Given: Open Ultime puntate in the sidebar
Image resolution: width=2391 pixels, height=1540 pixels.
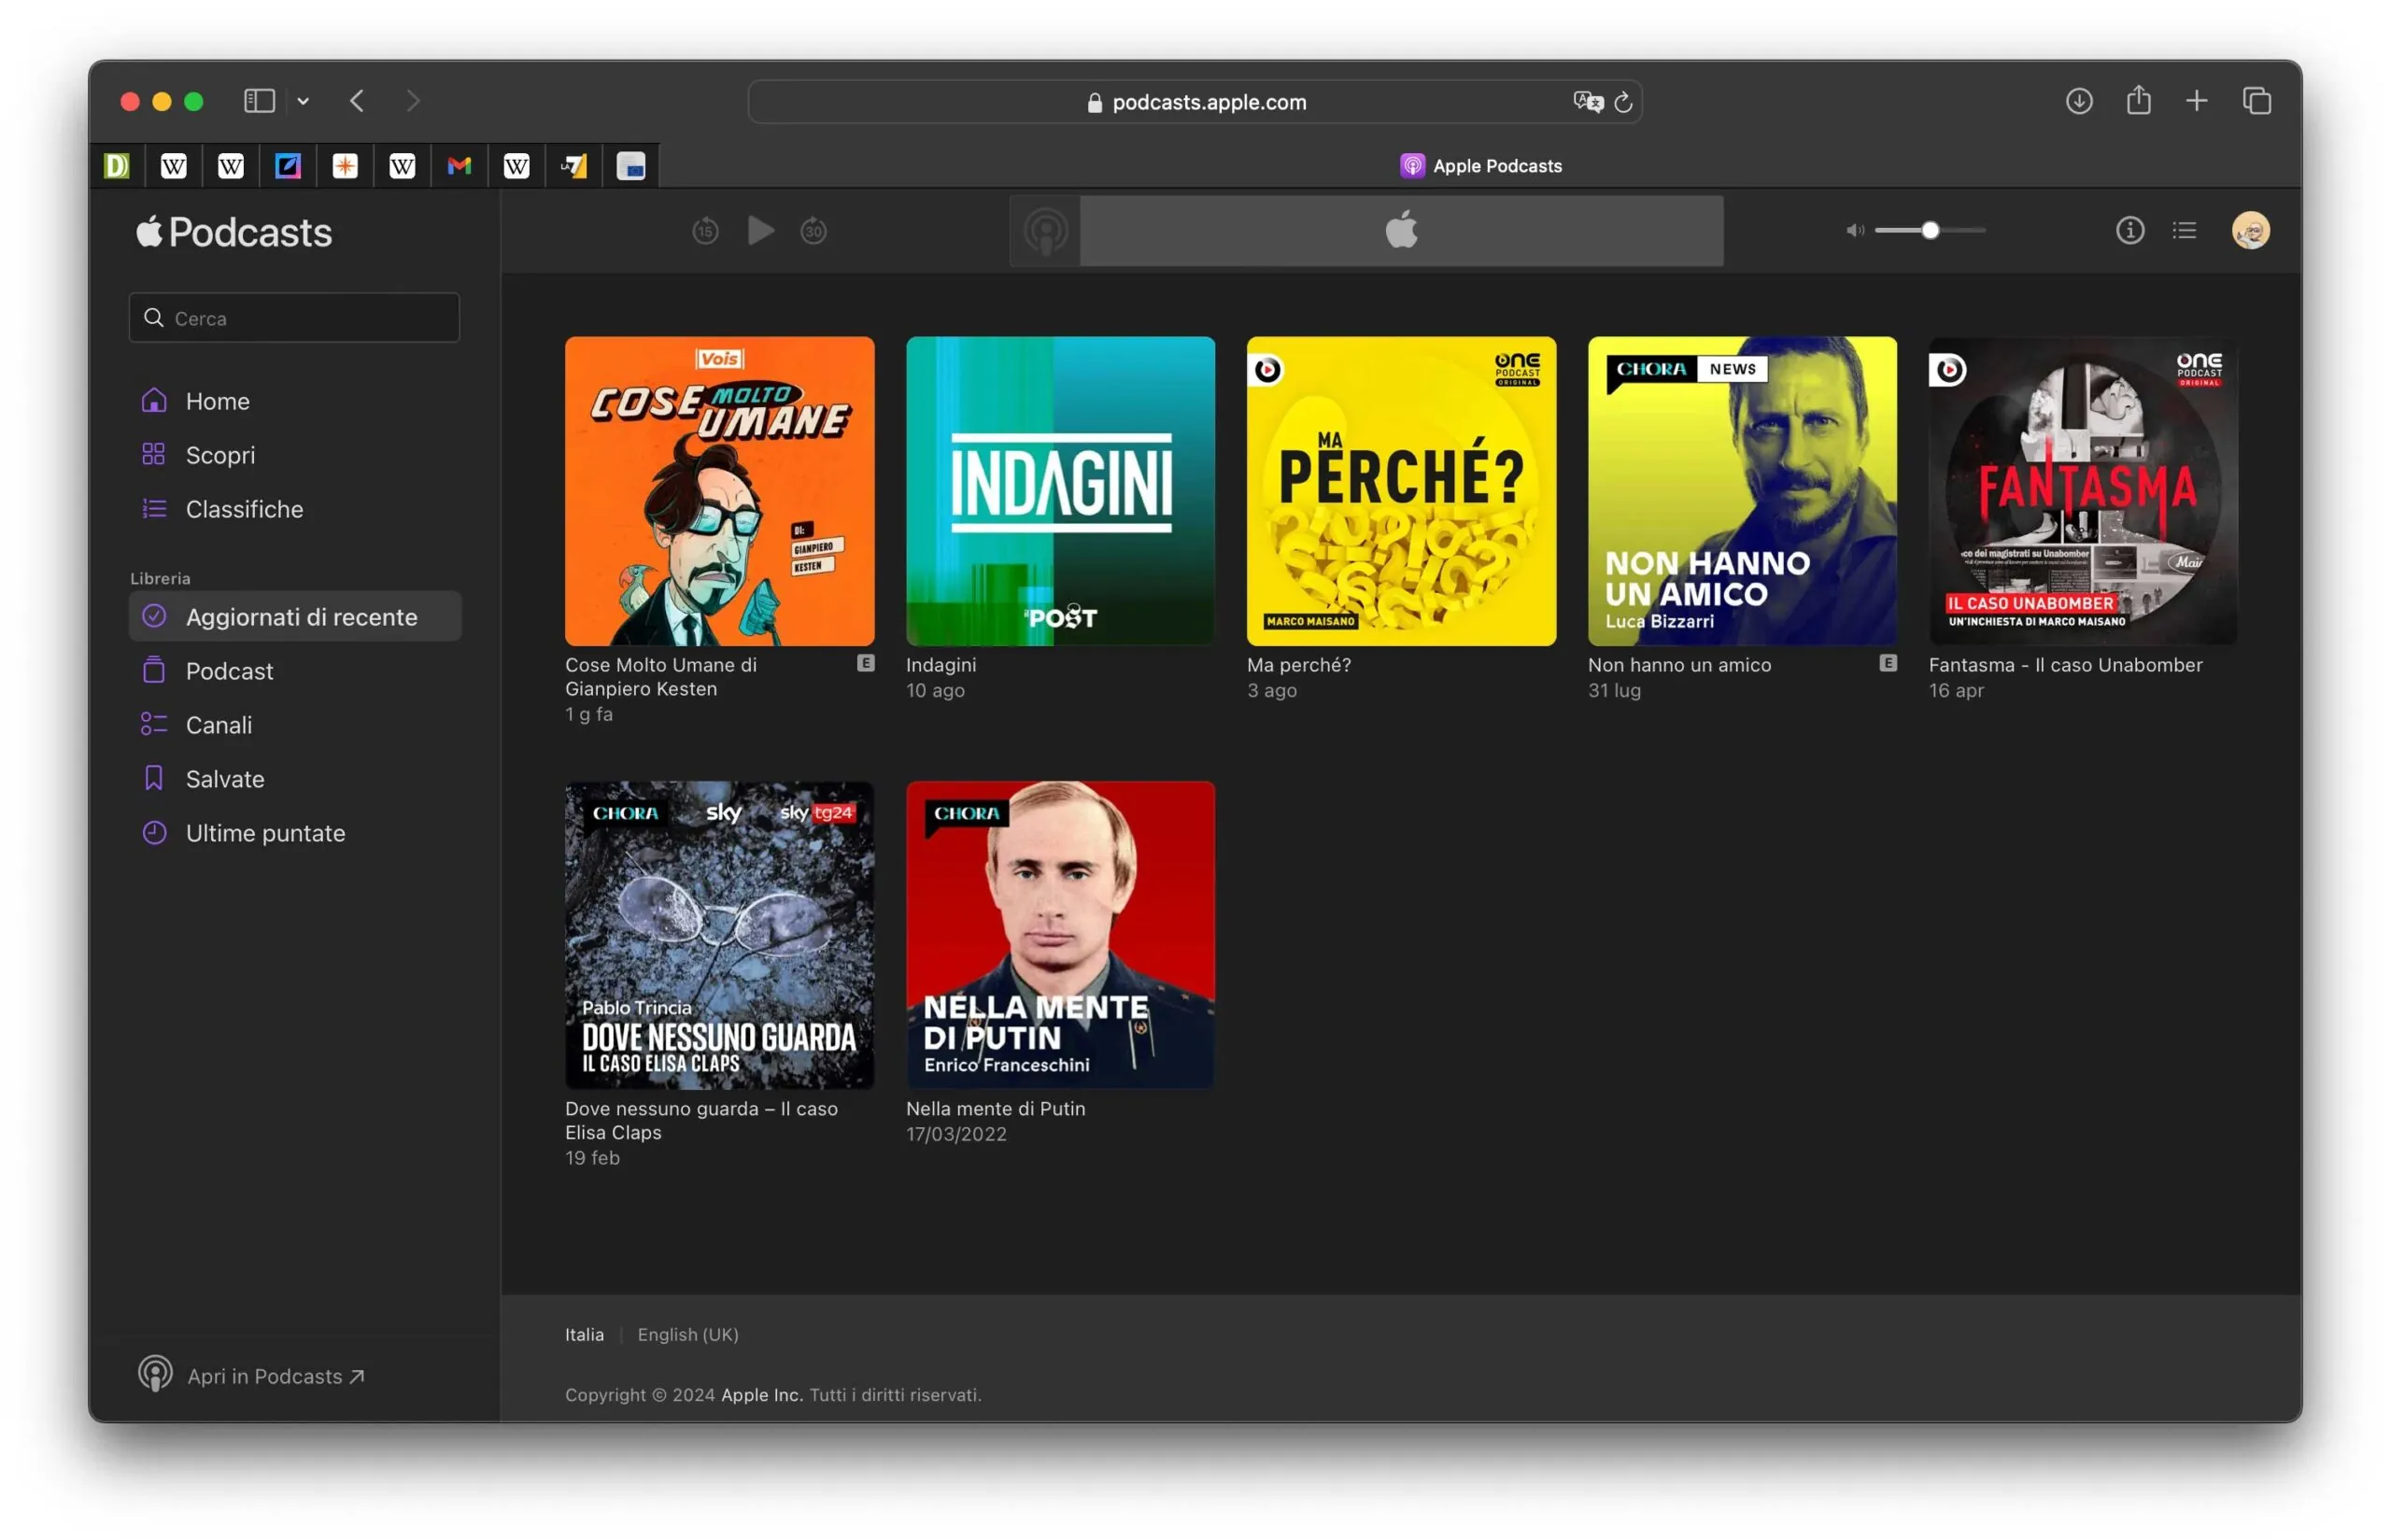Looking at the screenshot, I should [295, 833].
